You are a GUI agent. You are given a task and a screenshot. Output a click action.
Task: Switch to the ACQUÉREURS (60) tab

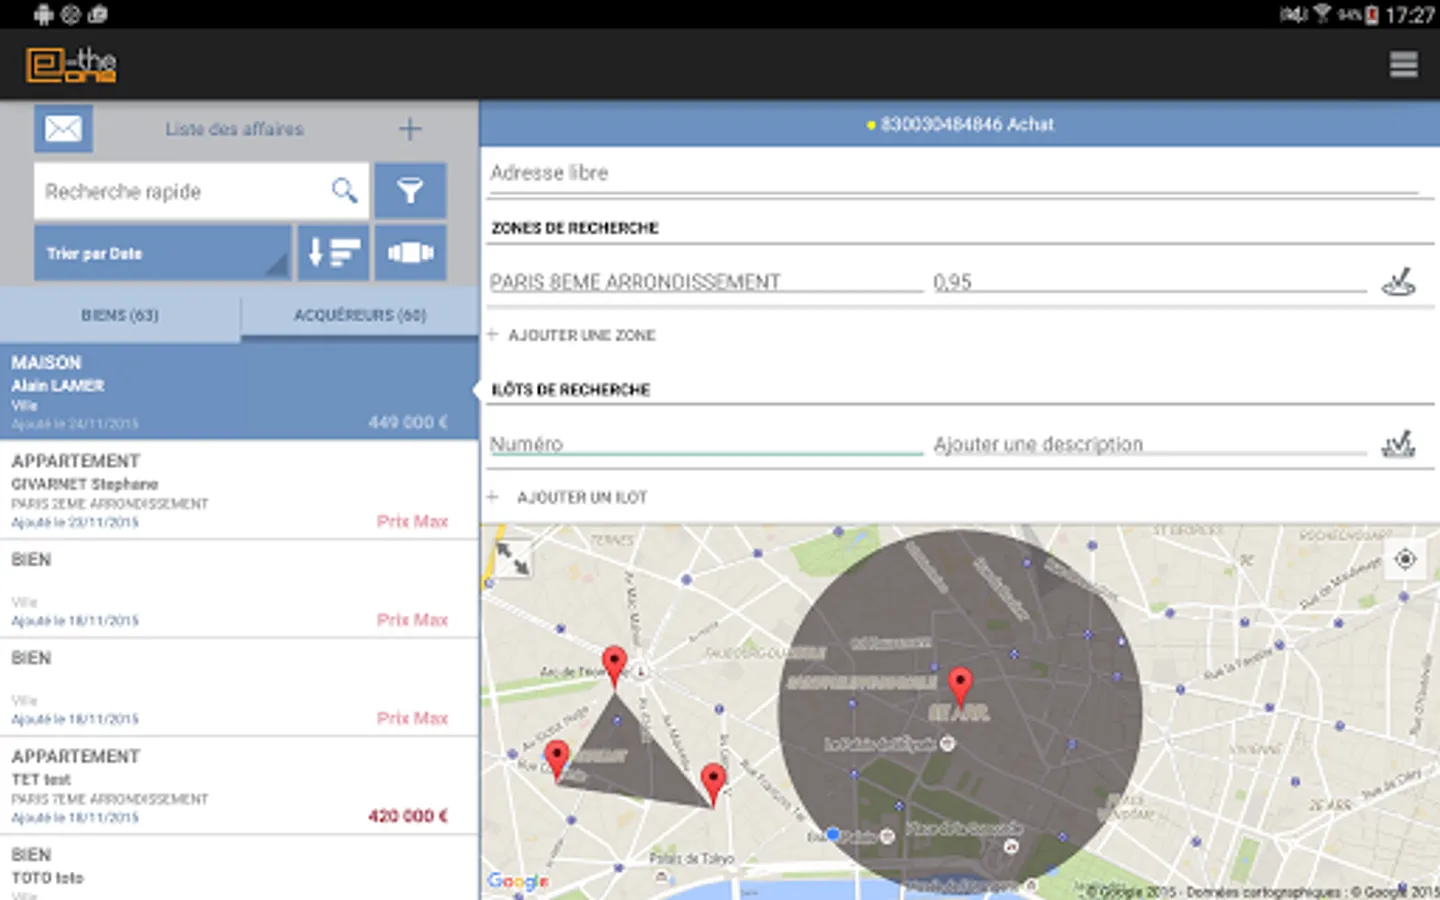pos(360,315)
